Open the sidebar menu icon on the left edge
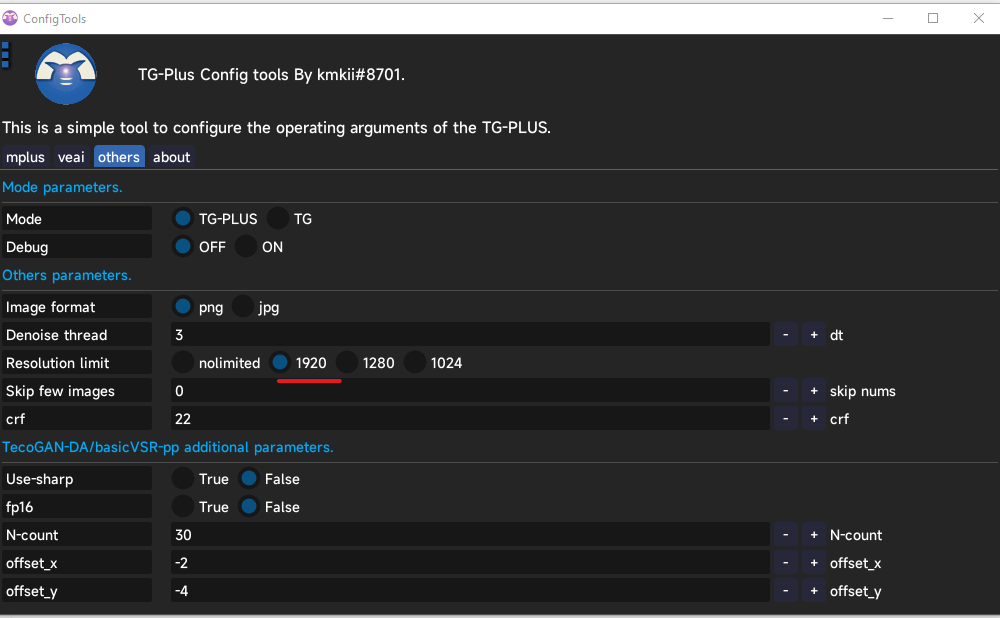The image size is (1000, 618). click(5, 55)
